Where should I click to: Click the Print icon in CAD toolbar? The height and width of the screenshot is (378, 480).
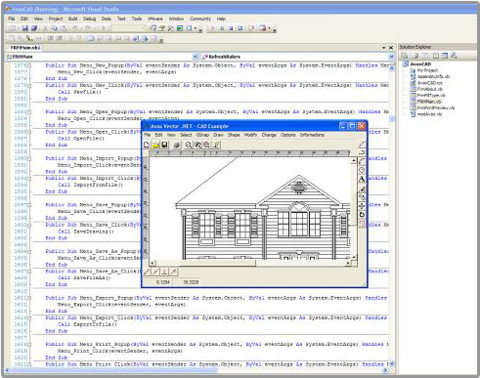click(177, 145)
